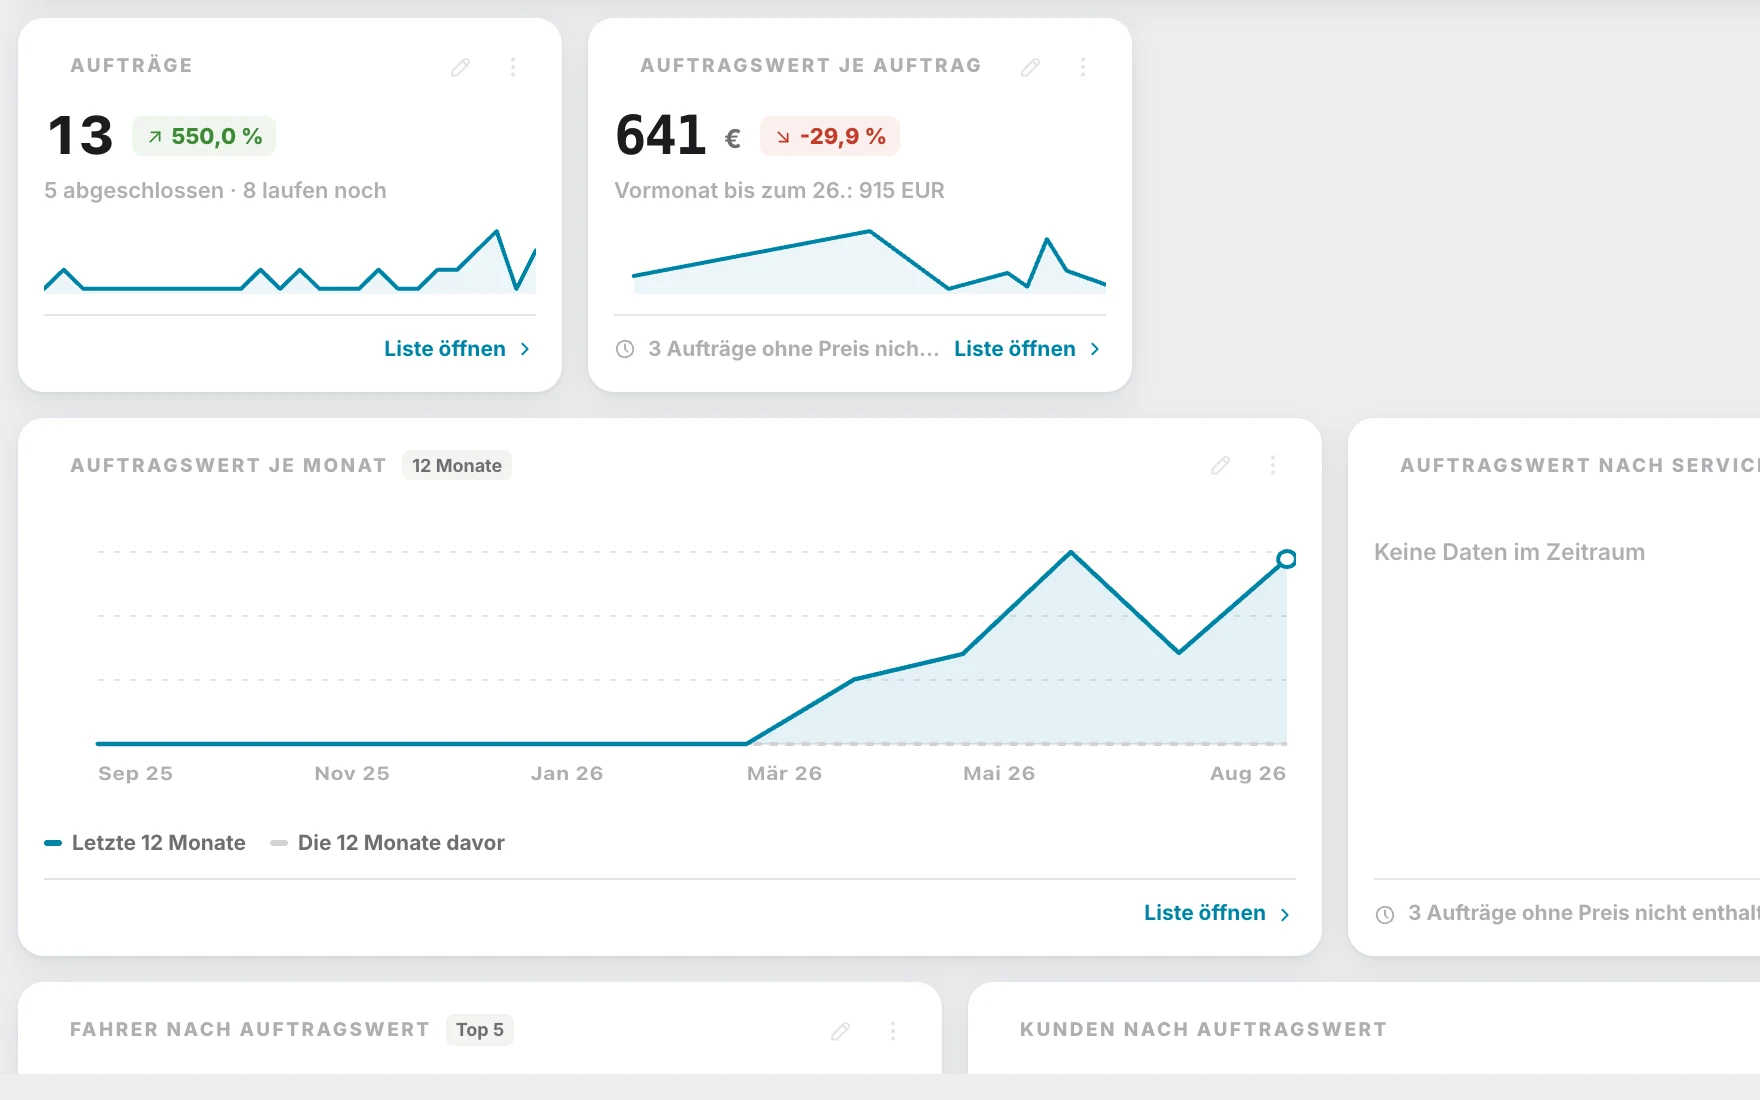Click the green 550,0 % trend badge

[204, 136]
